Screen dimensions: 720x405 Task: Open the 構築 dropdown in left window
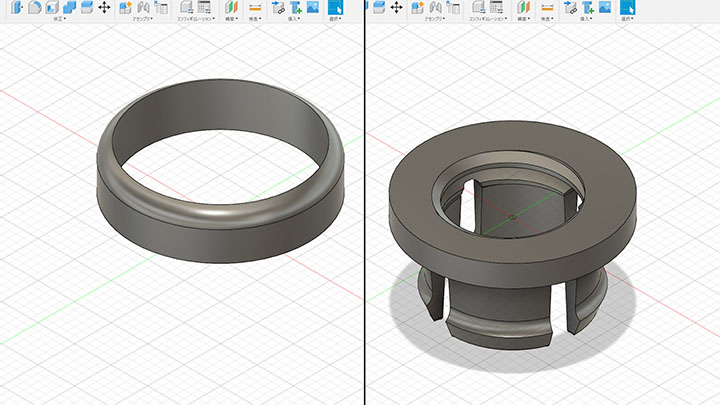coord(231,19)
